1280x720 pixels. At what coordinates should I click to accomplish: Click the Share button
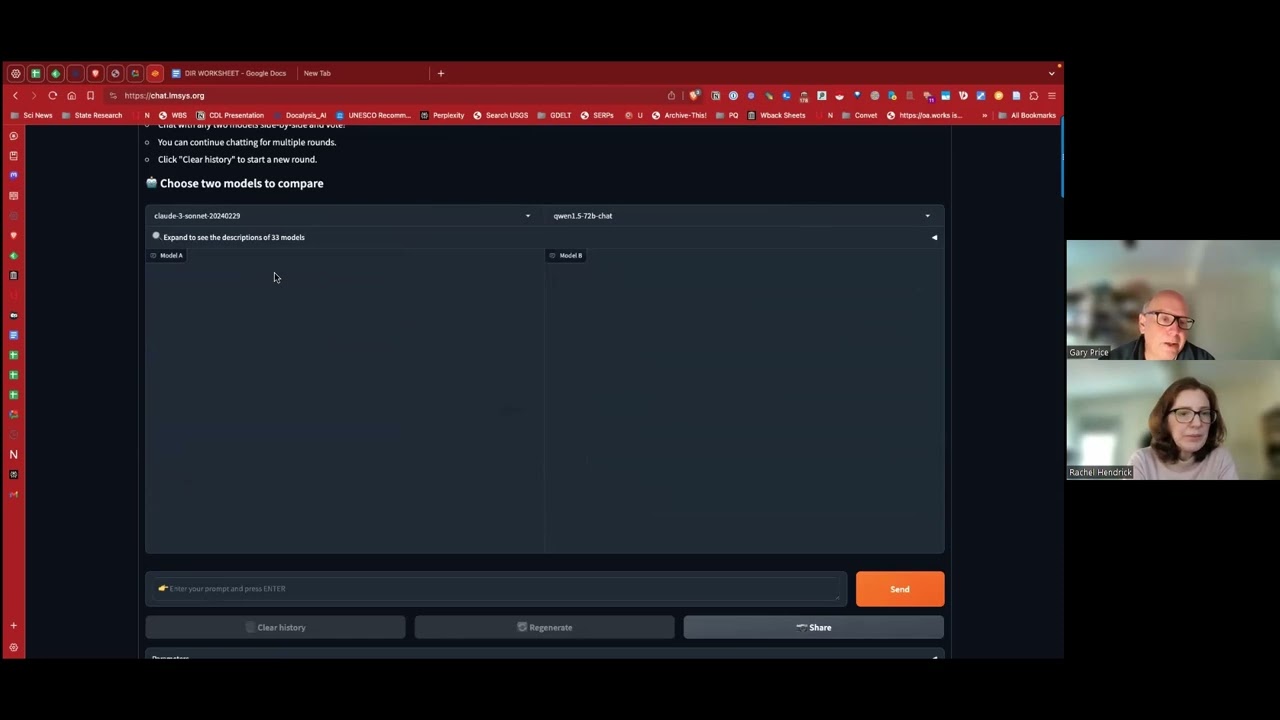813,627
